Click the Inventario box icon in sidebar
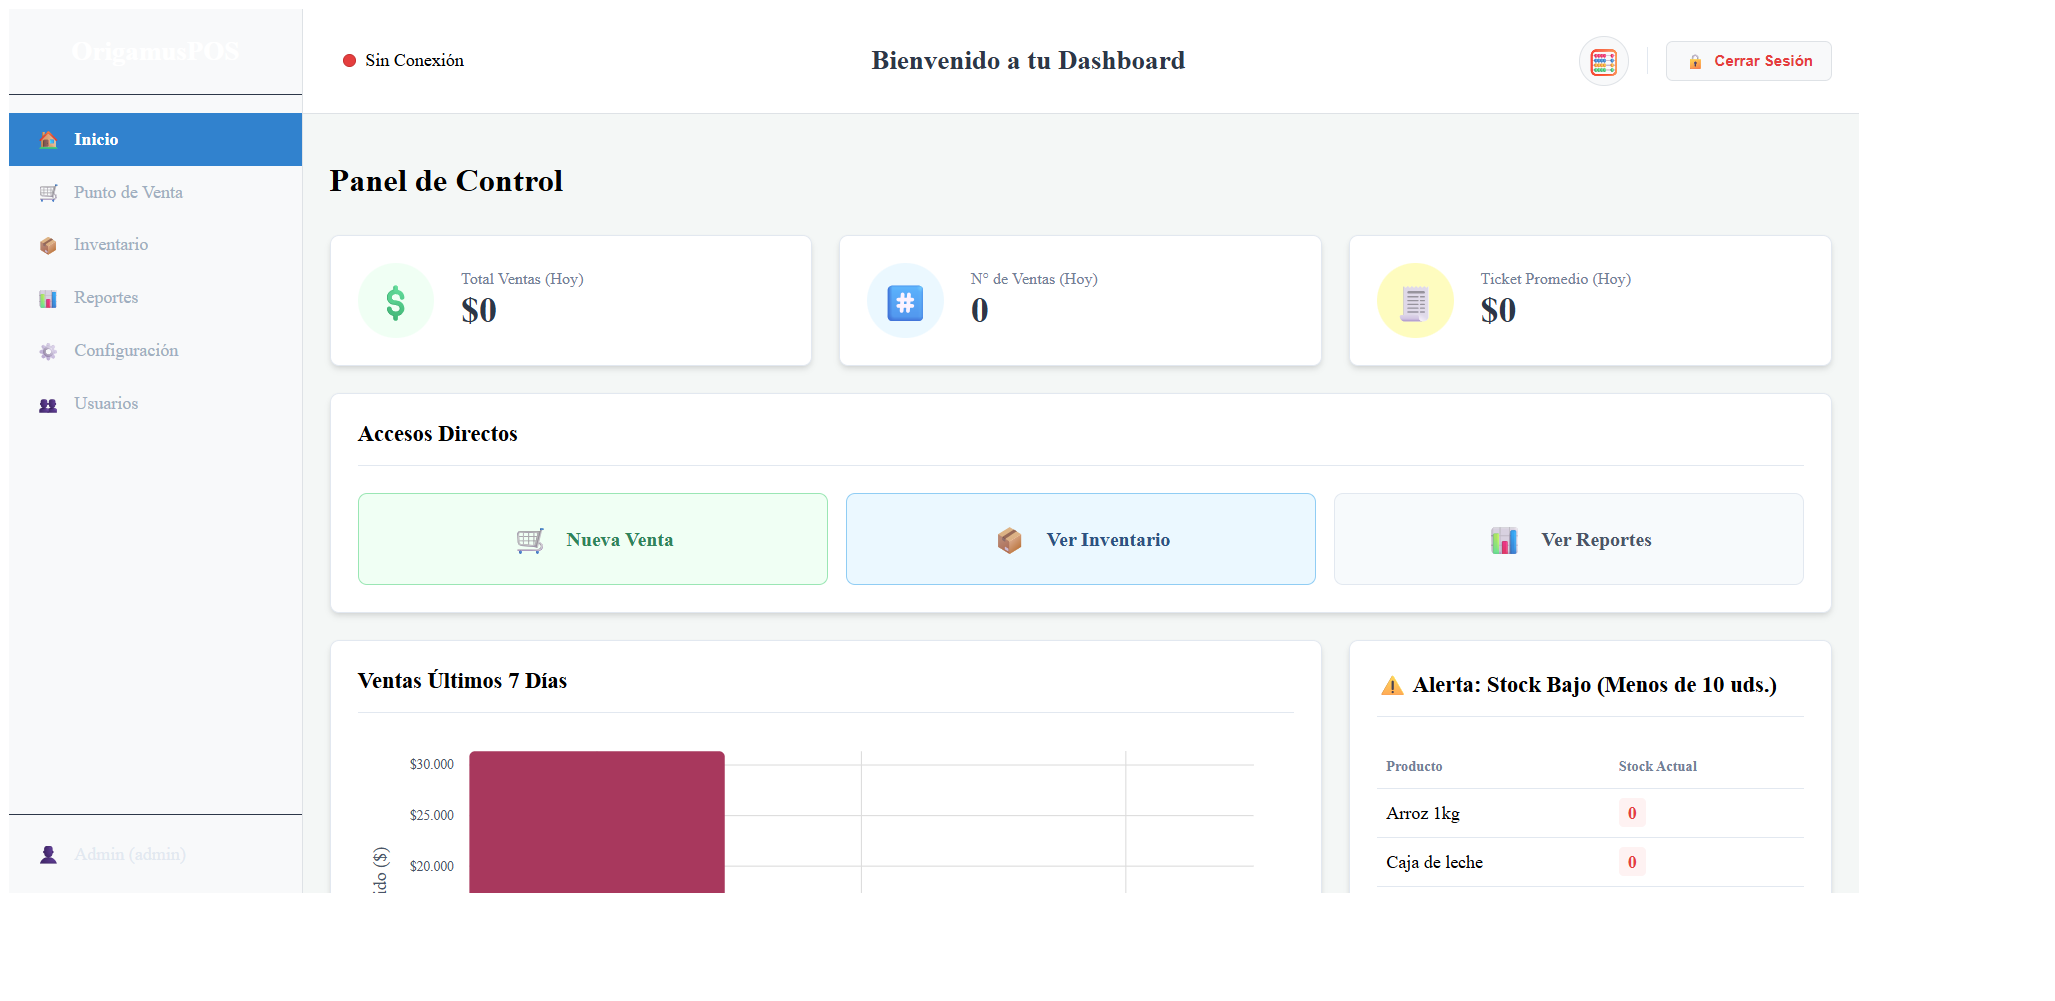The width and height of the screenshot is (2055, 1001). point(48,245)
